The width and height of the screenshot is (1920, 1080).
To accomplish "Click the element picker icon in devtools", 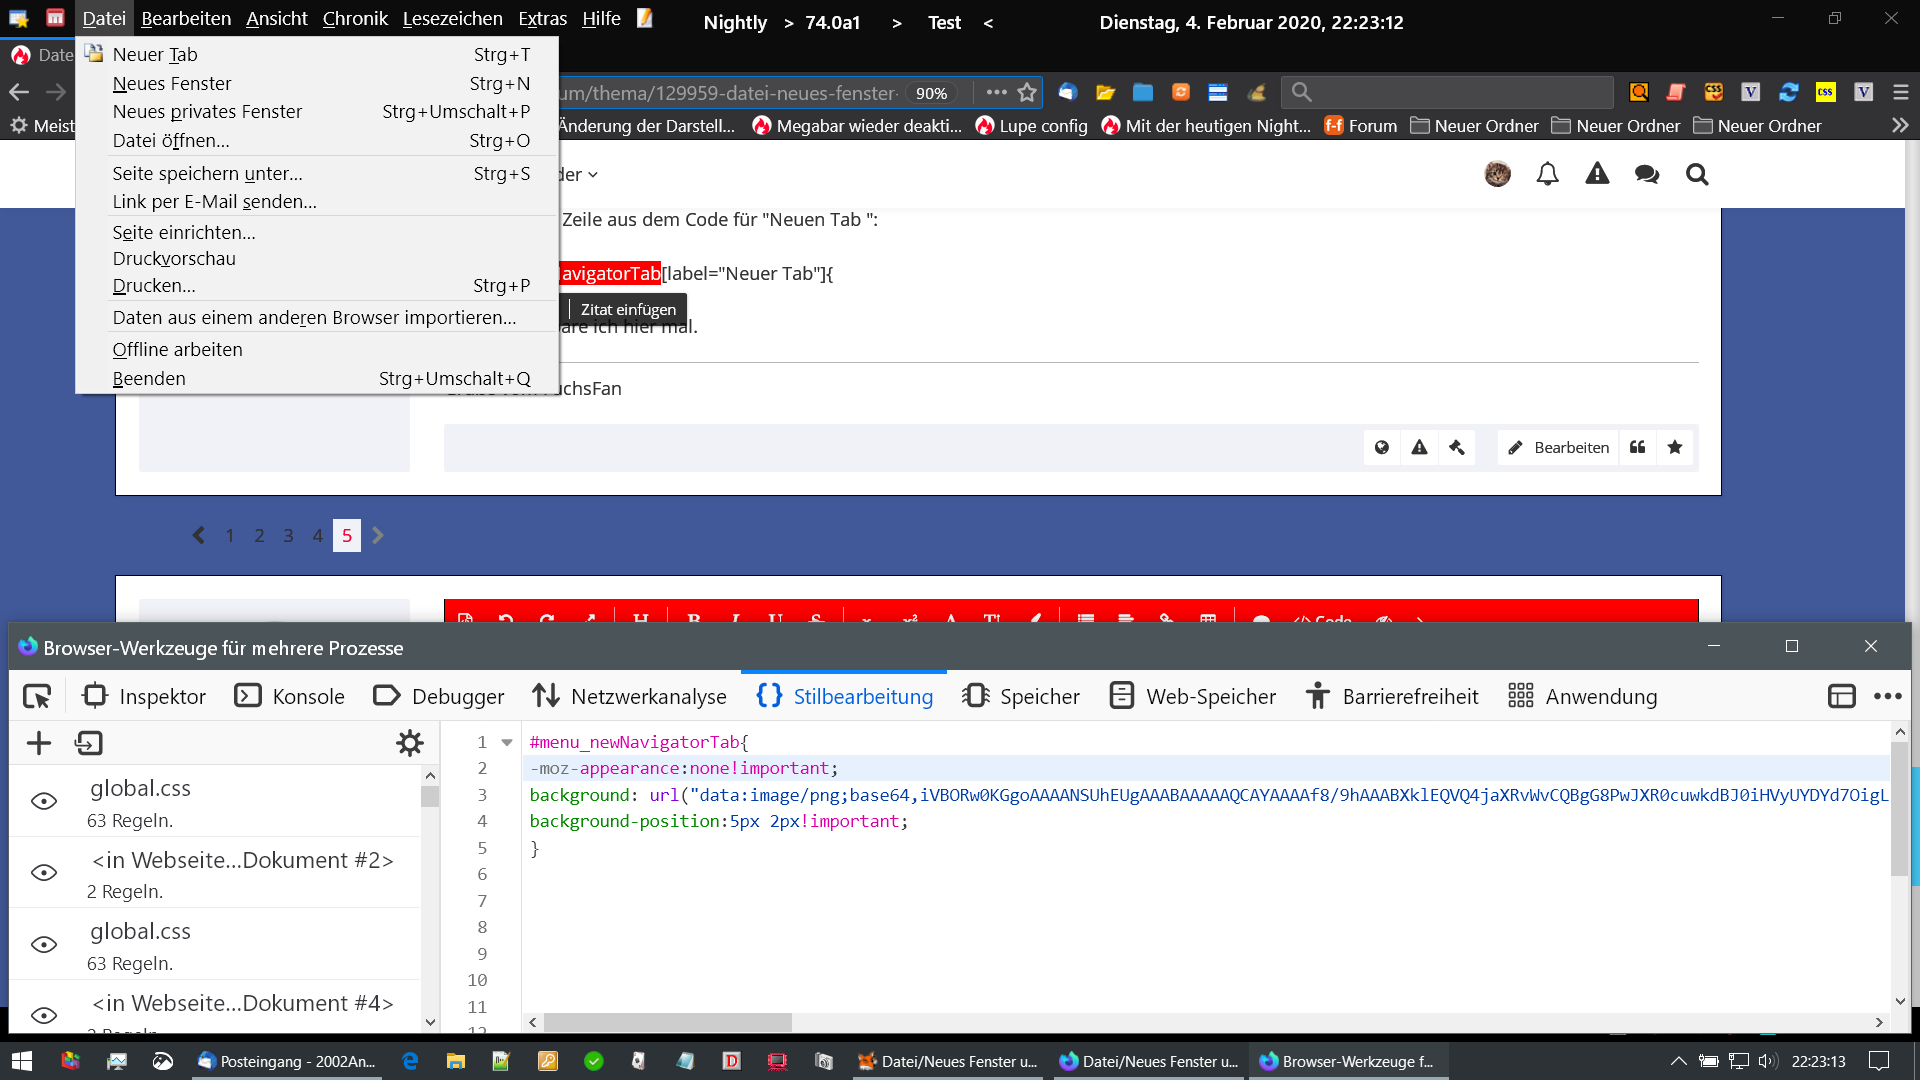I will [37, 696].
